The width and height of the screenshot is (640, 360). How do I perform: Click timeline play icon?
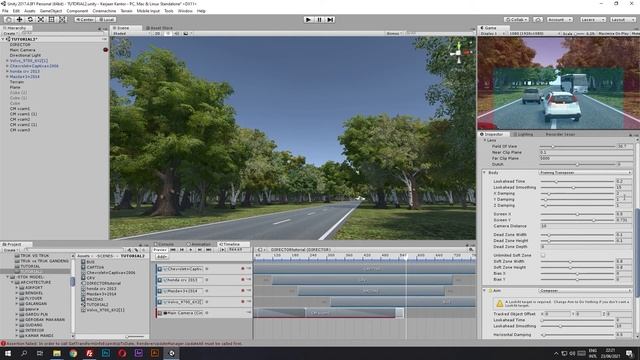click(191, 249)
